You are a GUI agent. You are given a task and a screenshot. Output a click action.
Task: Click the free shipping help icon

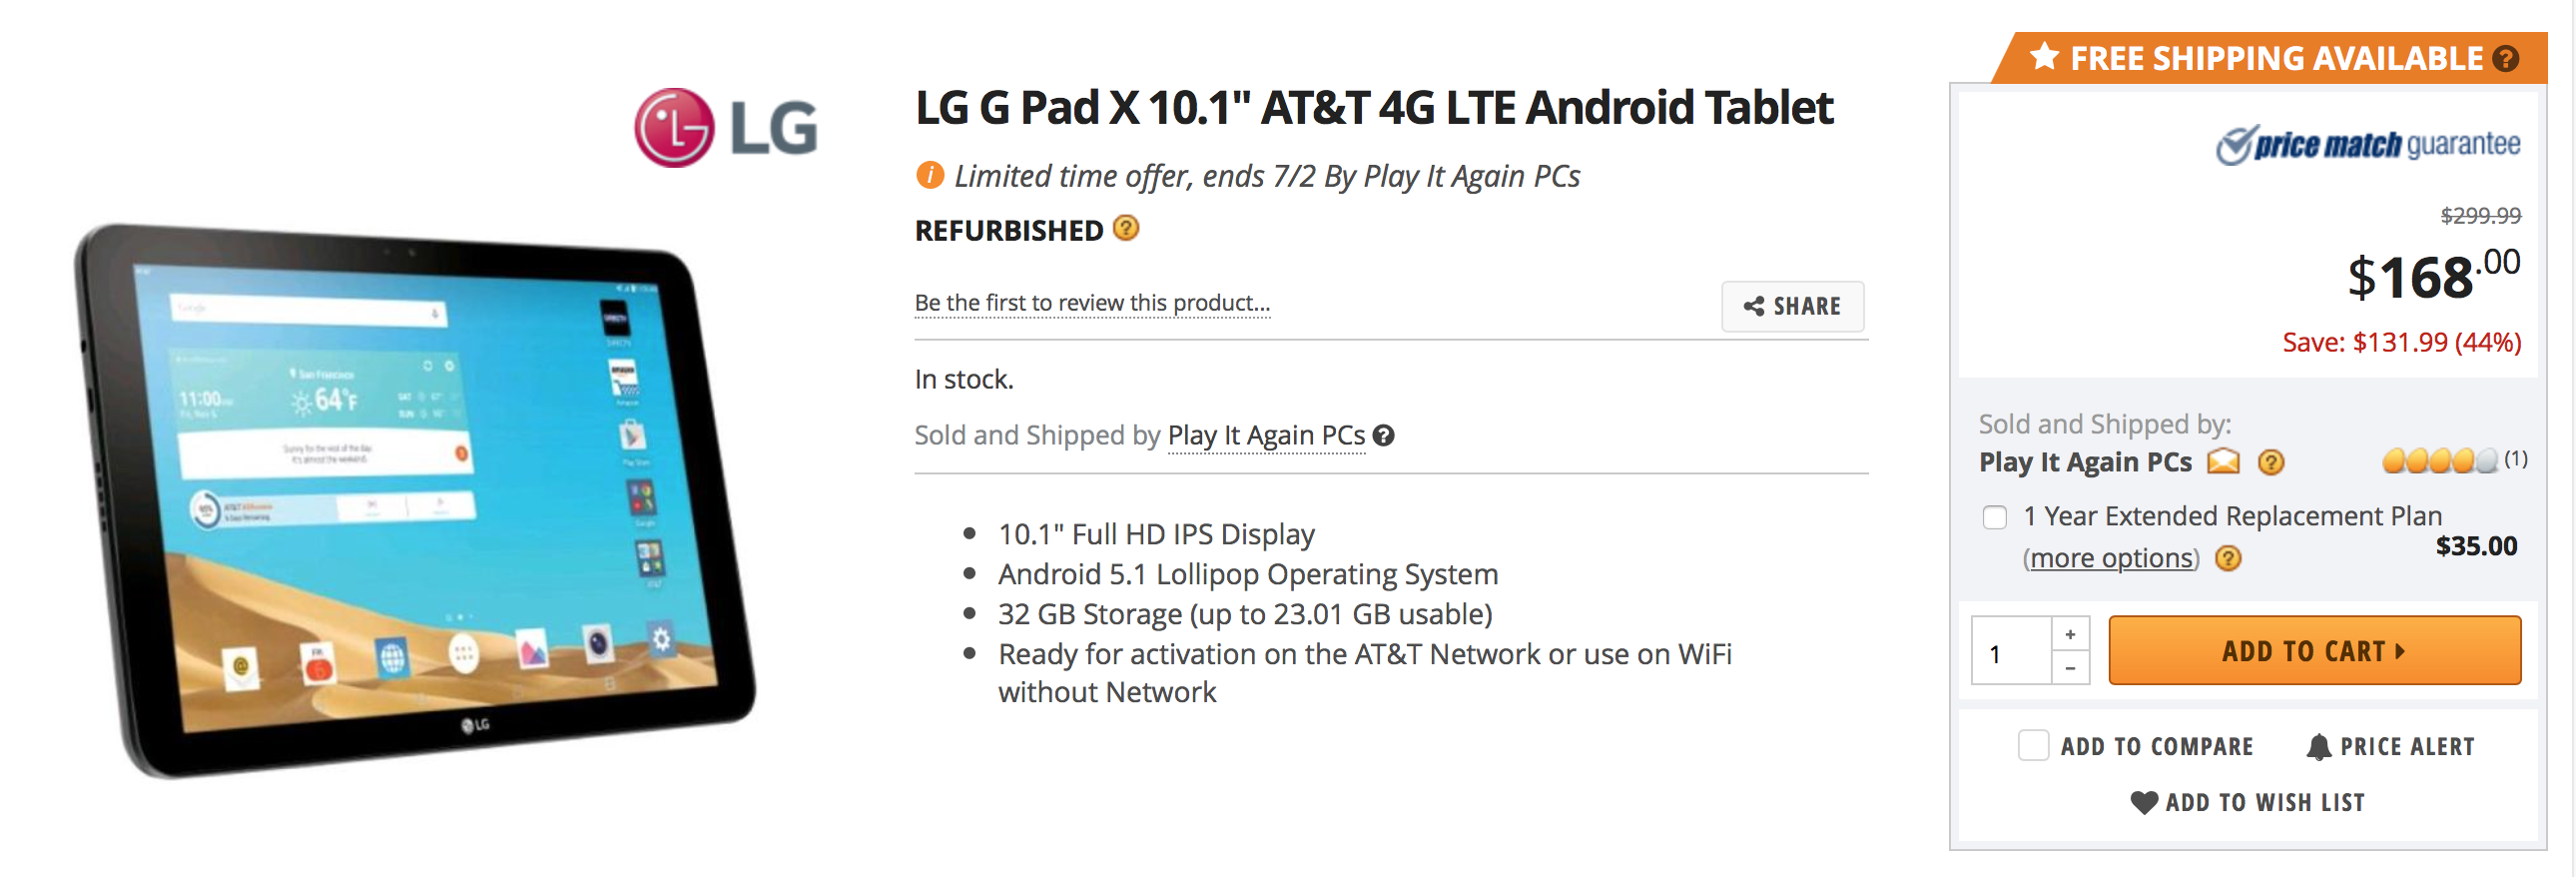[x=2505, y=59]
